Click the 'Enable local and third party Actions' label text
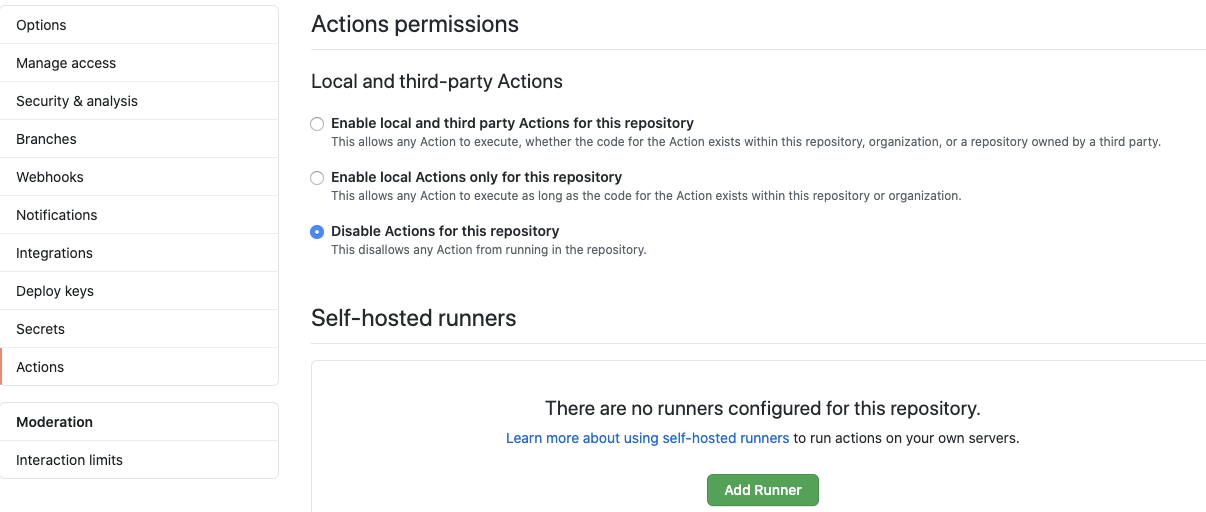This screenshot has width=1206, height=512. 512,123
